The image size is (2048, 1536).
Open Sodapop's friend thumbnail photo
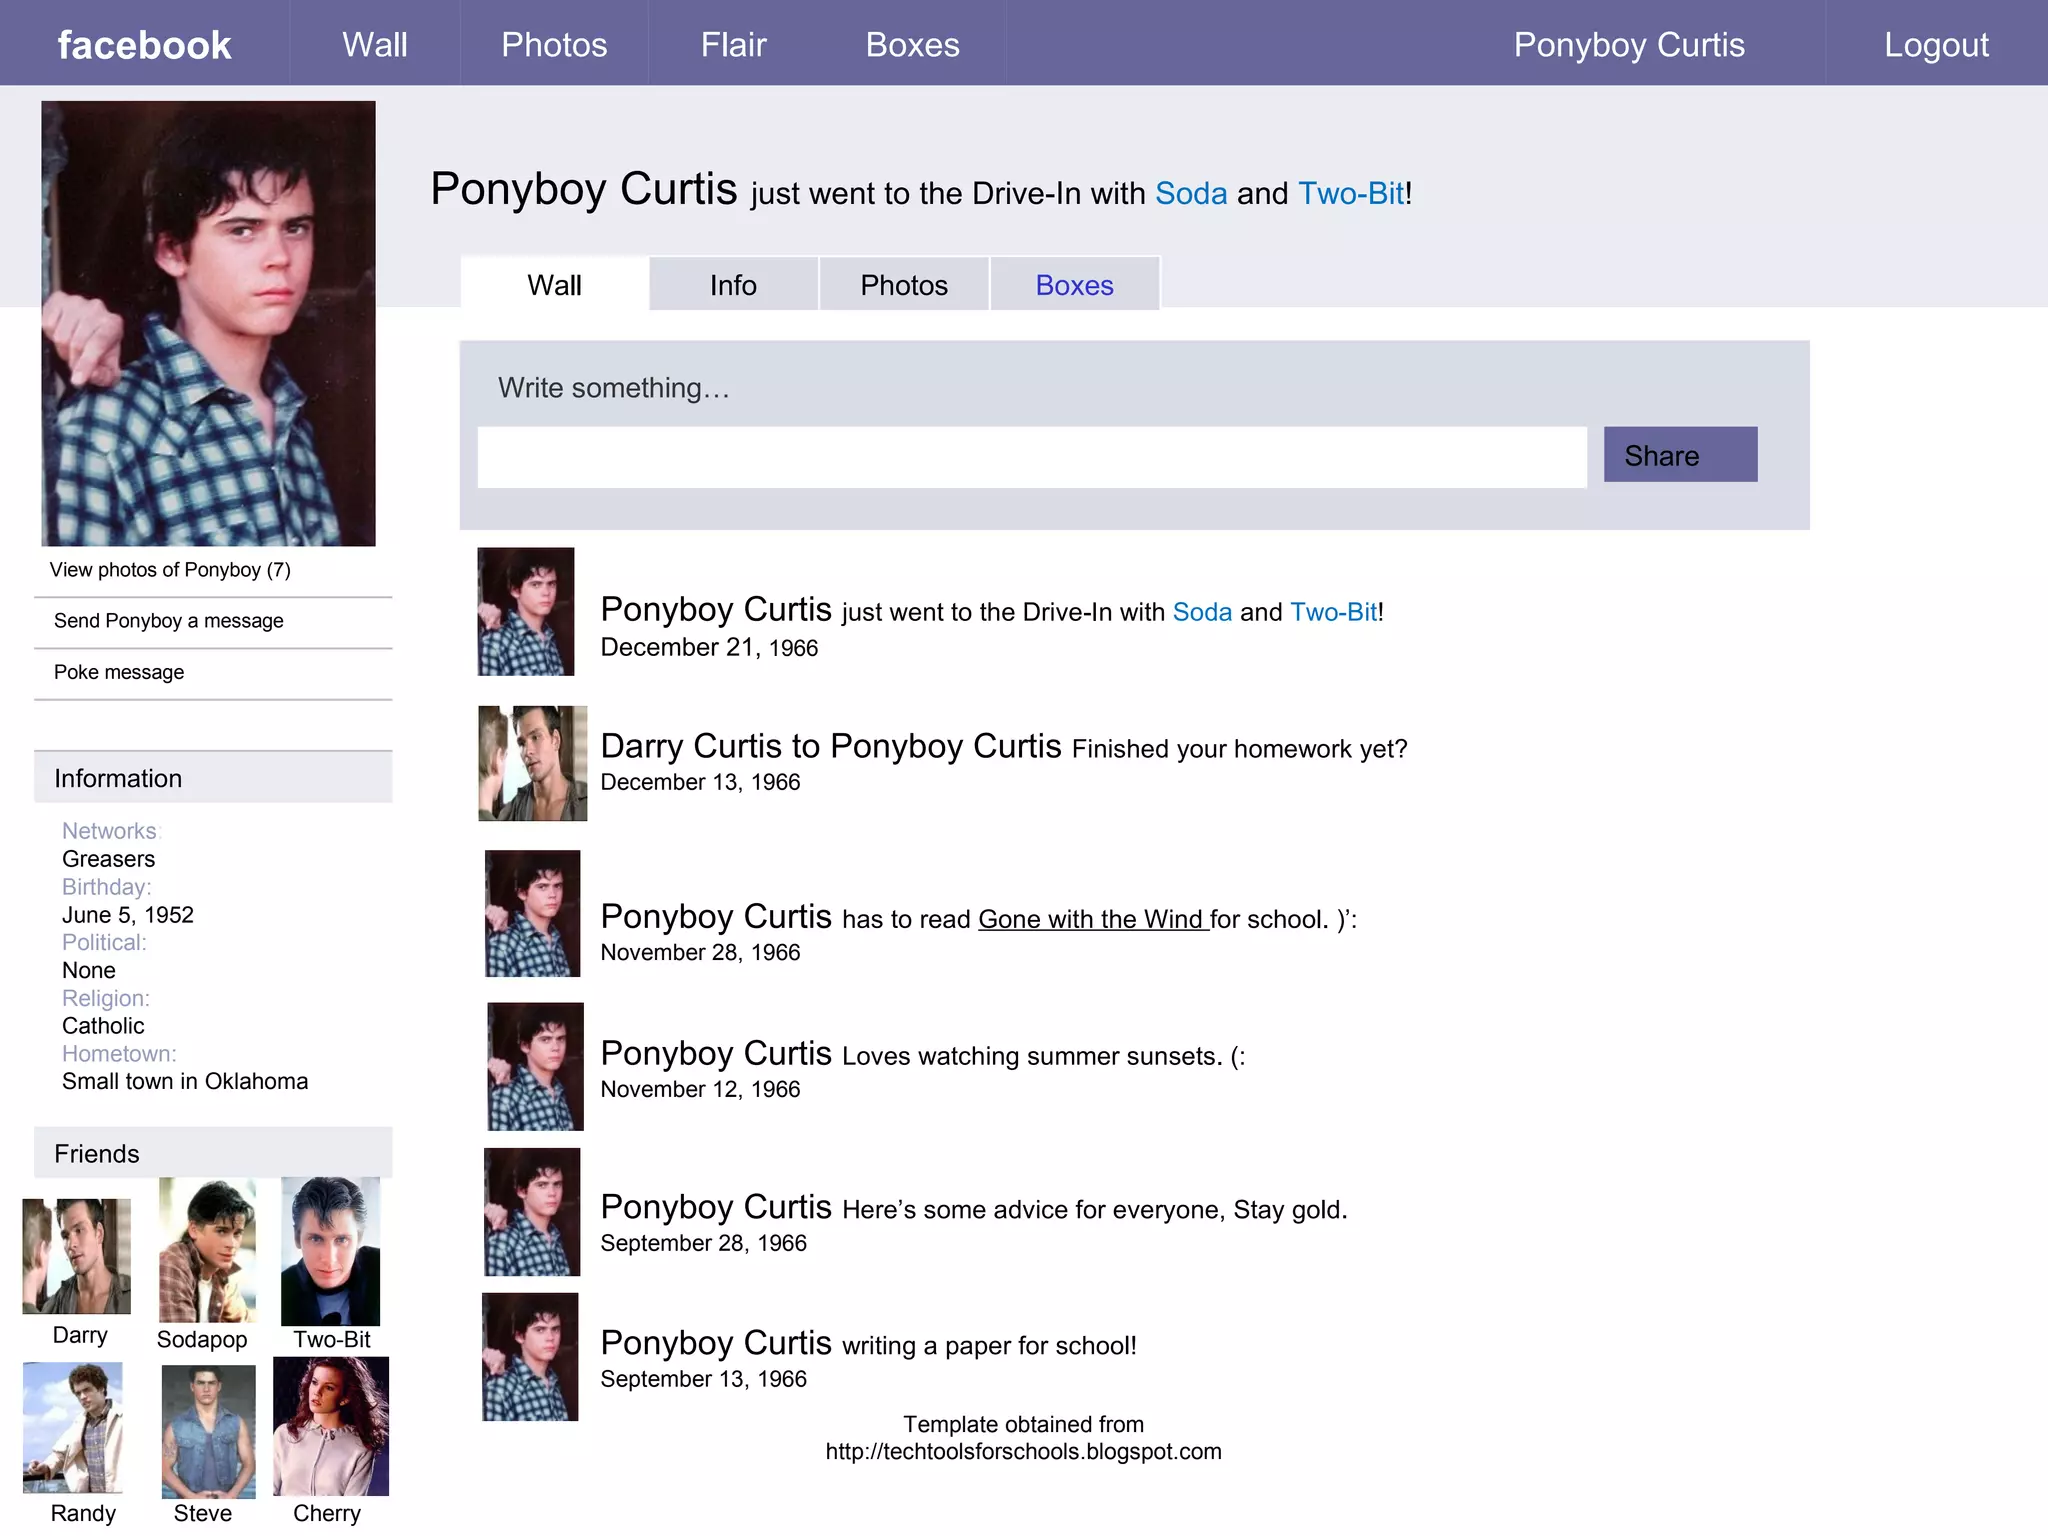coord(207,1250)
